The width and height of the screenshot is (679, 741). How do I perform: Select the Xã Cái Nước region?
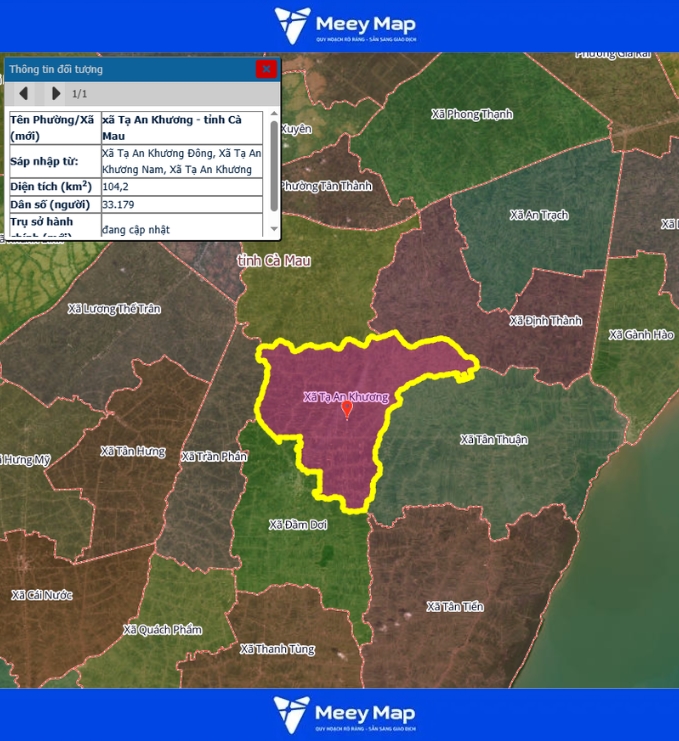[x=42, y=595]
